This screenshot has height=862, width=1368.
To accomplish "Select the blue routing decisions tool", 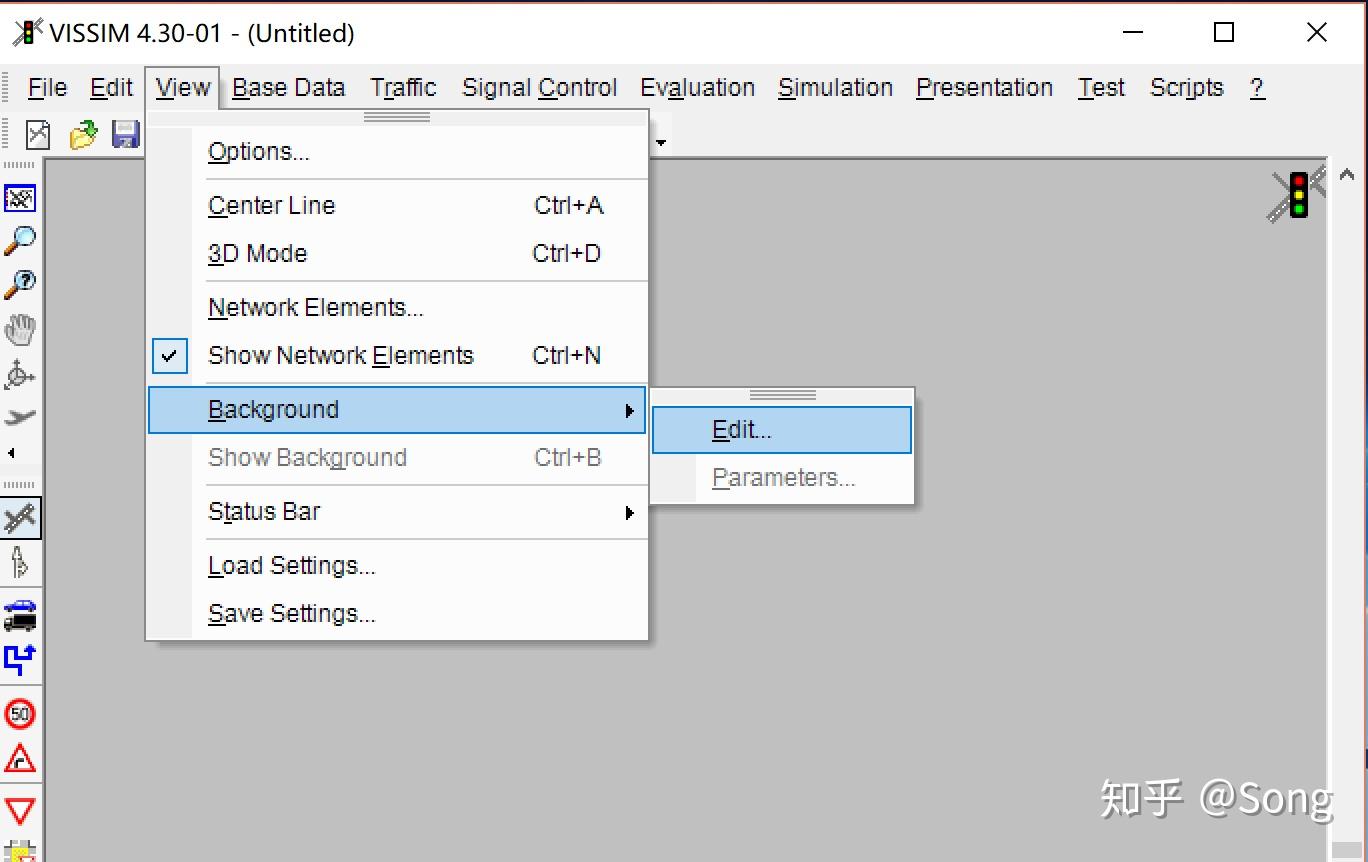I will [x=20, y=660].
